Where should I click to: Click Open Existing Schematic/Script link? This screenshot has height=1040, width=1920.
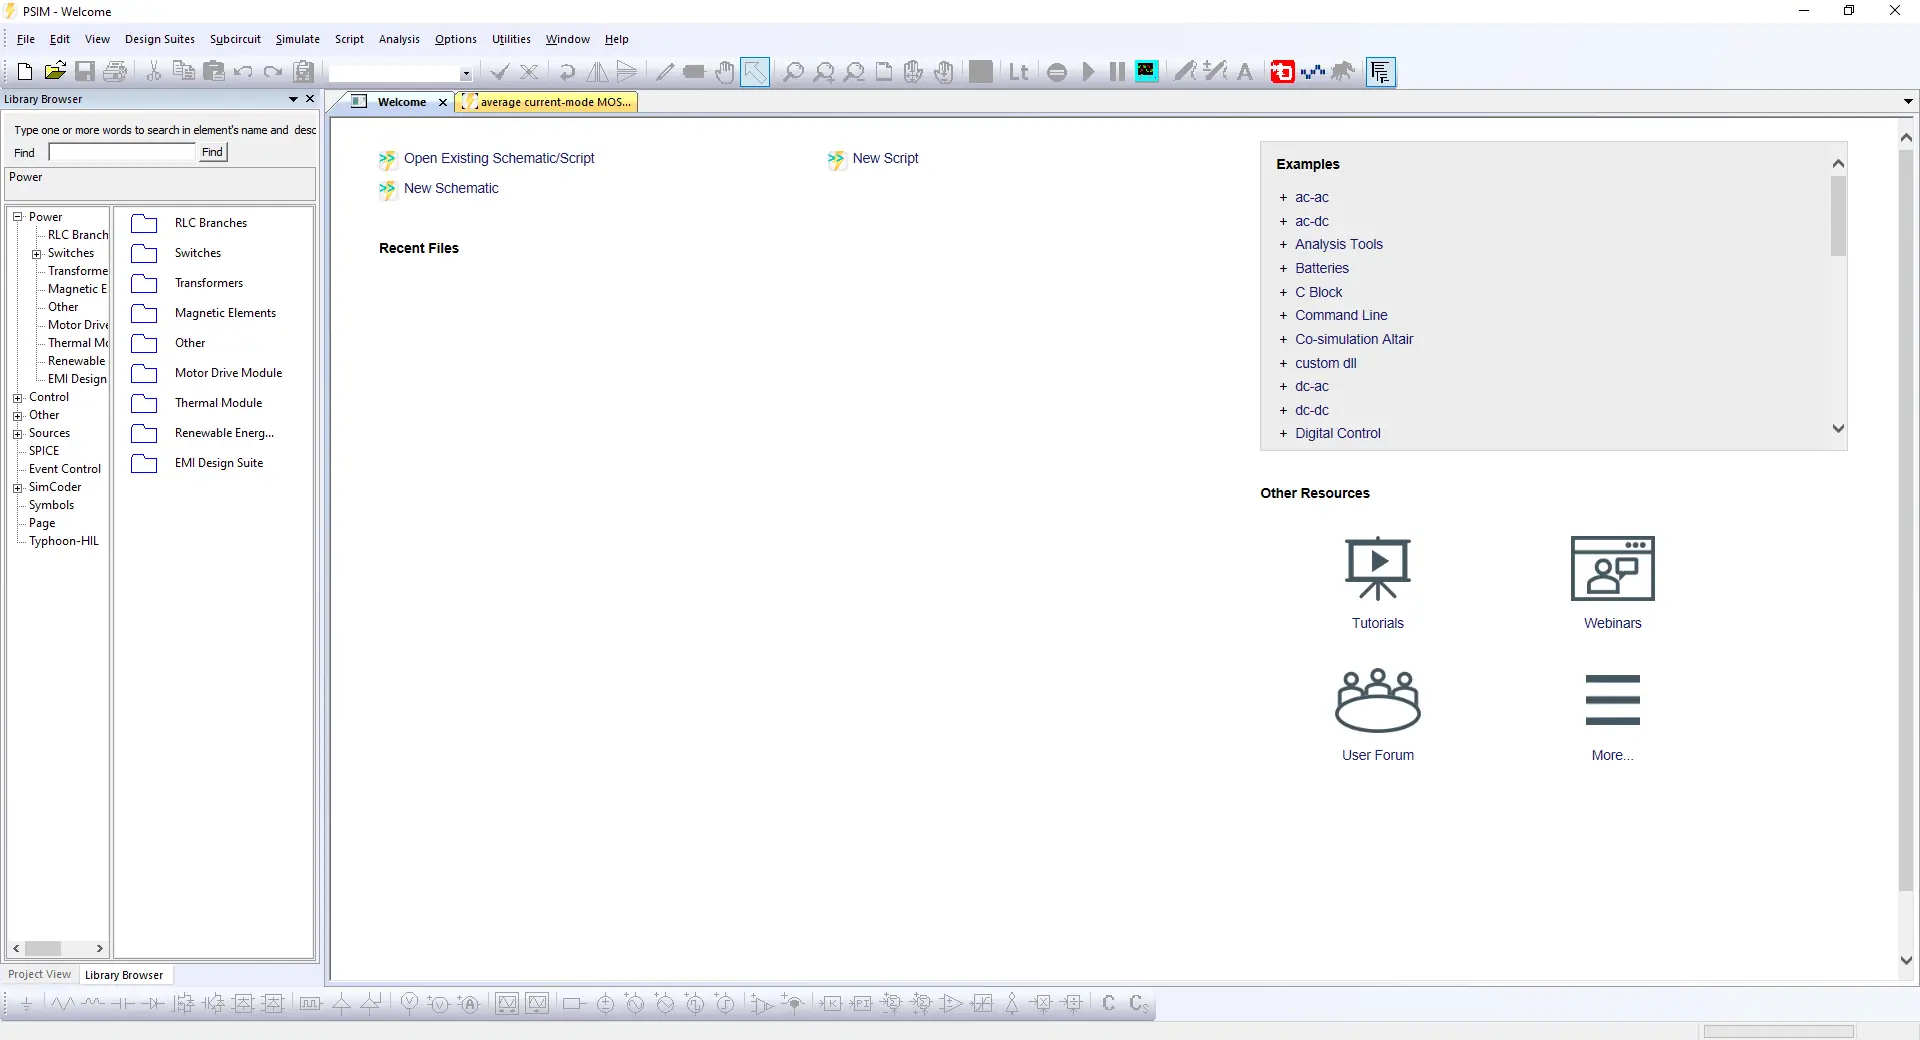coord(499,158)
